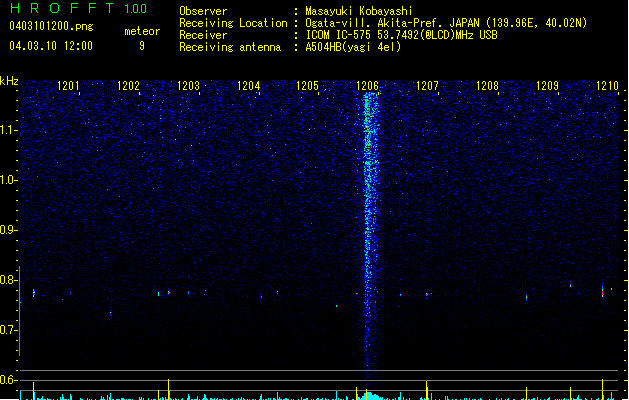The height and width of the screenshot is (400, 629).
Task: Click the HROFFT 1.0.0 title text
Action: pyautogui.click(x=78, y=8)
